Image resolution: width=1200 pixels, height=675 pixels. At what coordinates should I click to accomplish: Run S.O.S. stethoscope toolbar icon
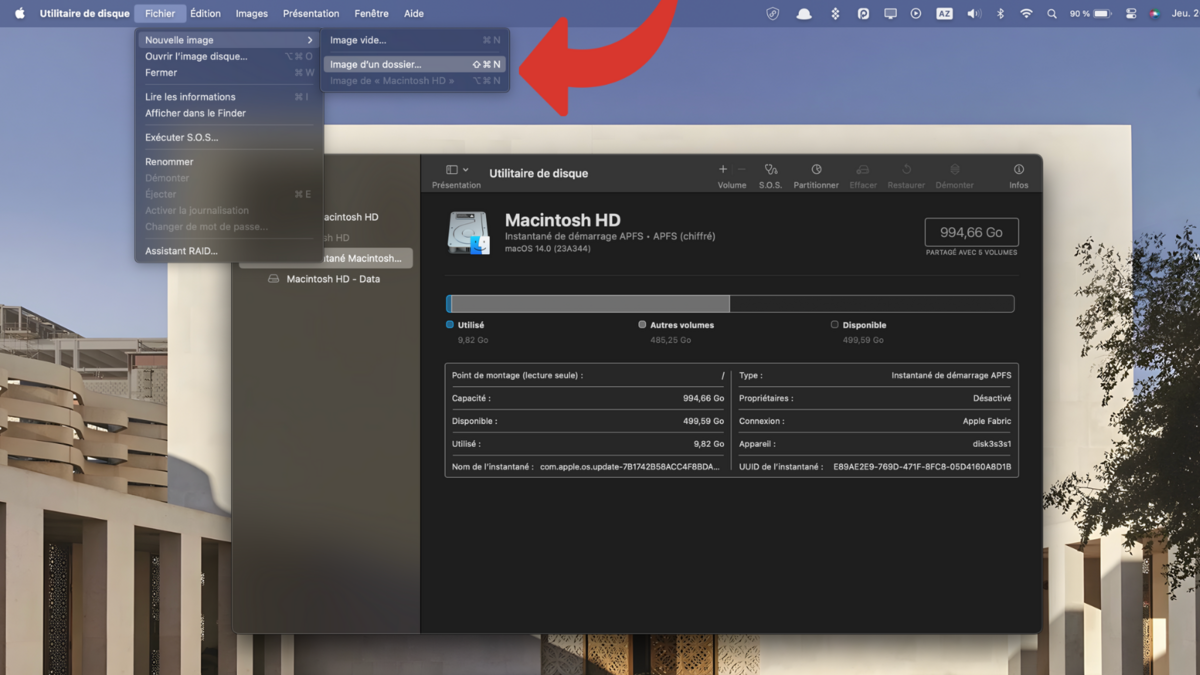(770, 170)
